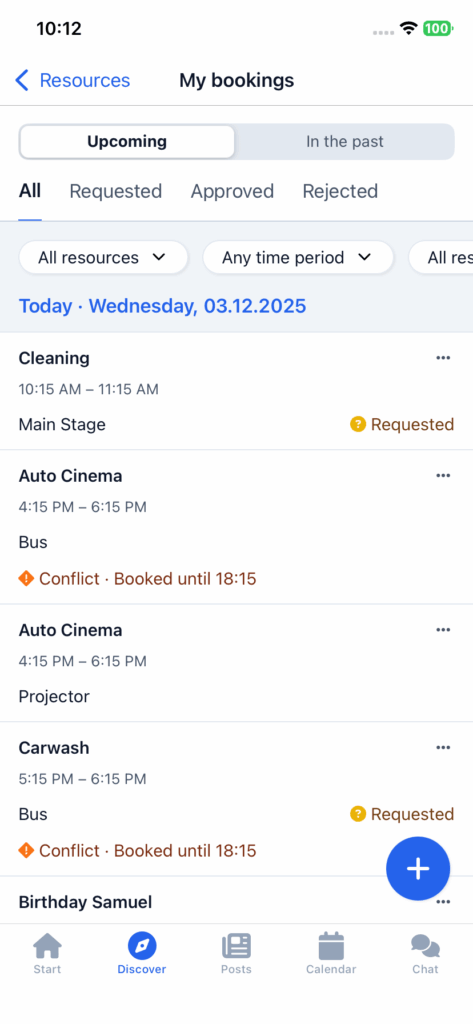Select the Requested tab
This screenshot has height=1024, width=473.
116,191
